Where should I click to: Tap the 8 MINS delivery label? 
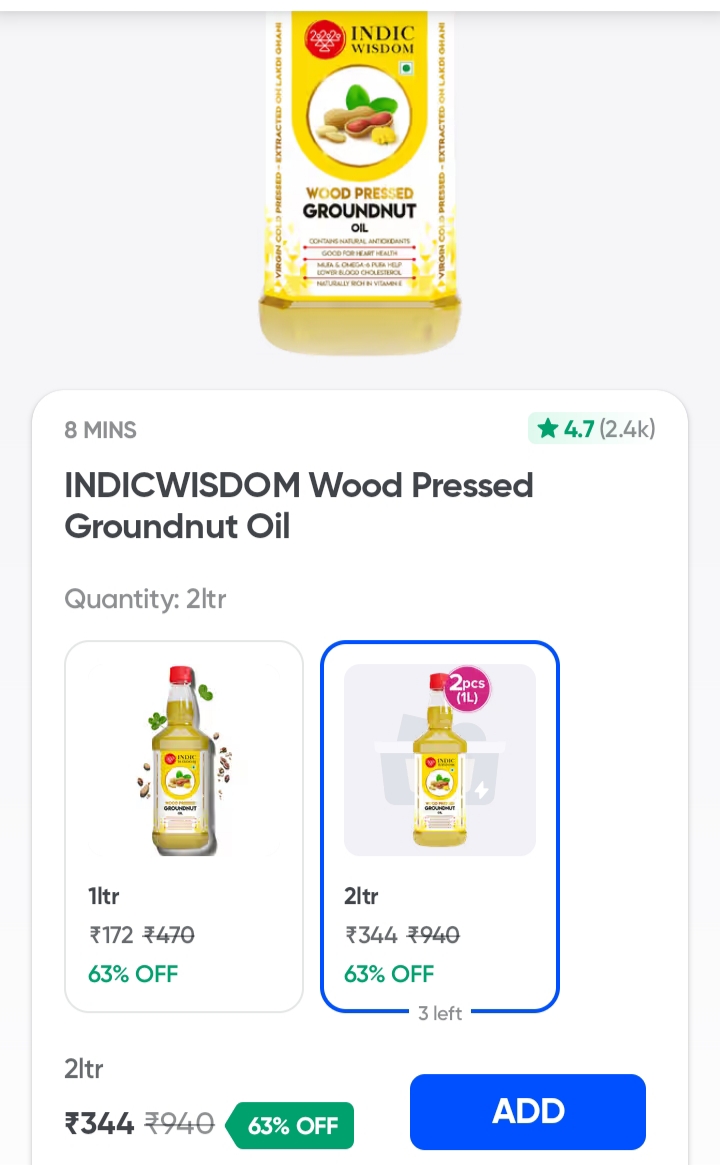click(x=100, y=431)
